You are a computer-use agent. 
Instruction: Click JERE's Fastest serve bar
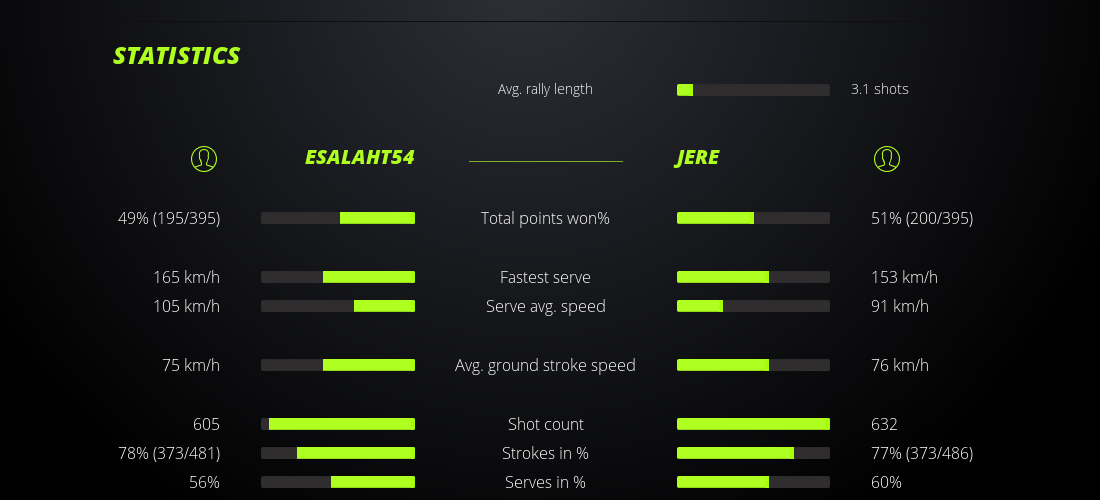(x=753, y=277)
